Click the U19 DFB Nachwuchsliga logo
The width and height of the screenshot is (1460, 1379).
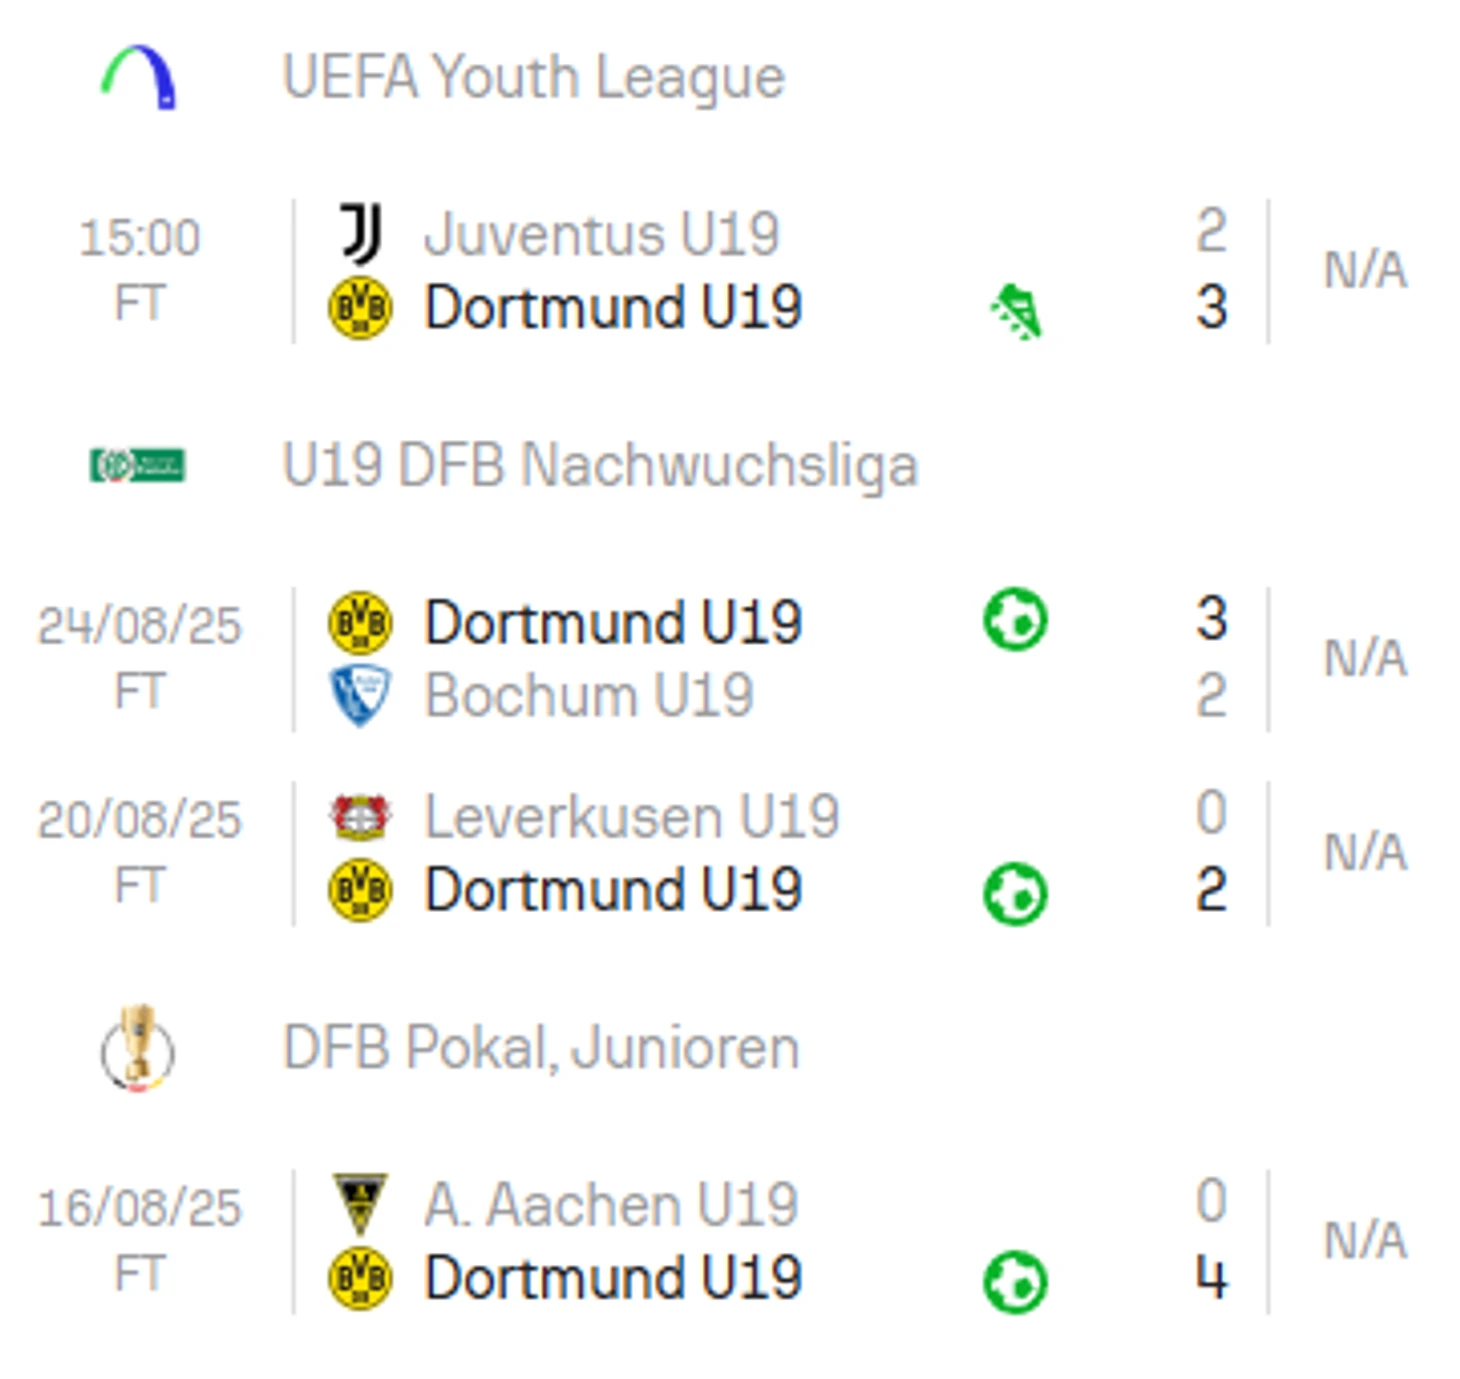click(x=137, y=465)
